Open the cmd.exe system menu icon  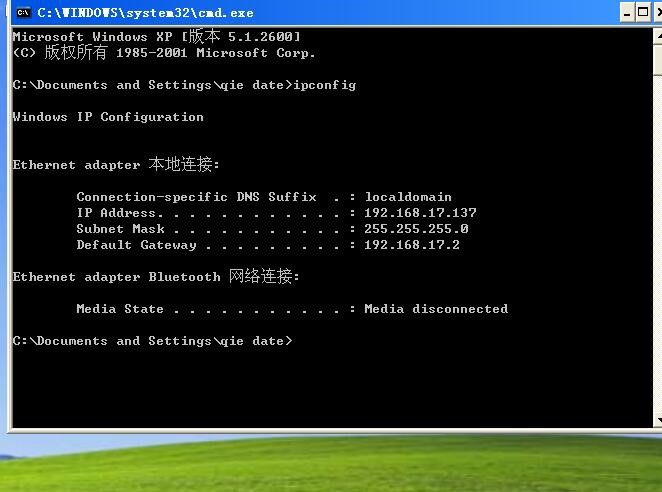point(23,13)
